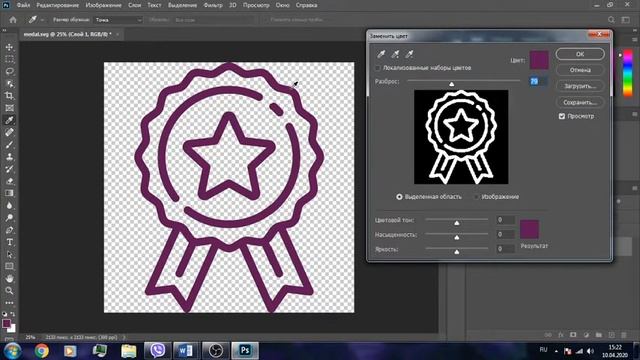Click the Cancel (Отмена) button
Image resolution: width=640 pixels, height=360 pixels.
click(580, 70)
